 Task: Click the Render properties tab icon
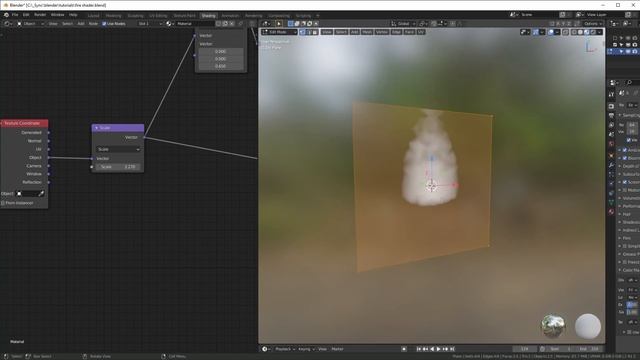coord(611,106)
